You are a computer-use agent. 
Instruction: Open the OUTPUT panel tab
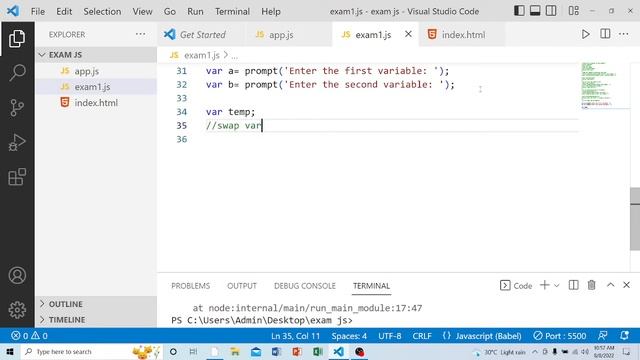(242, 286)
